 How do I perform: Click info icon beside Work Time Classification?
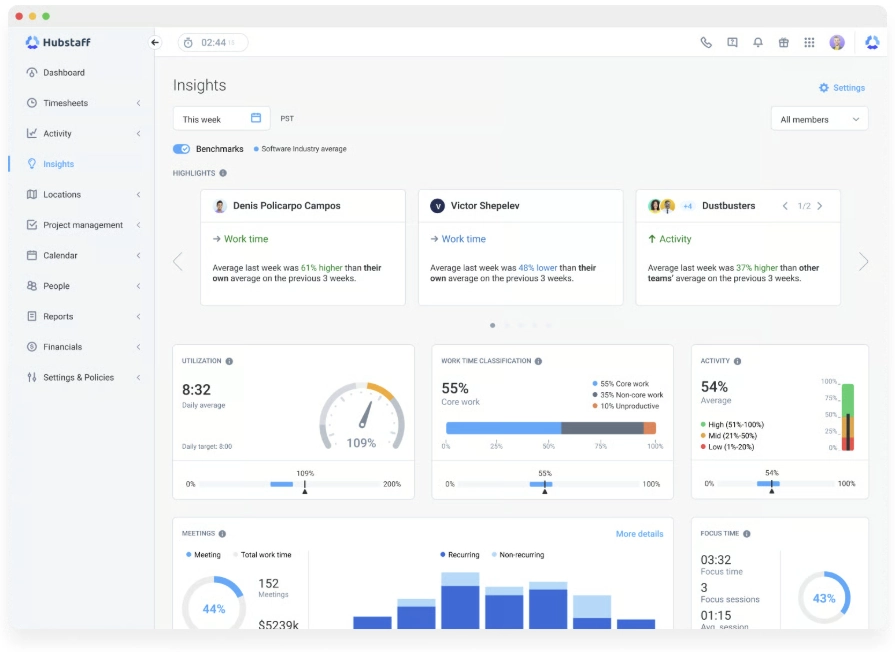pos(538,361)
